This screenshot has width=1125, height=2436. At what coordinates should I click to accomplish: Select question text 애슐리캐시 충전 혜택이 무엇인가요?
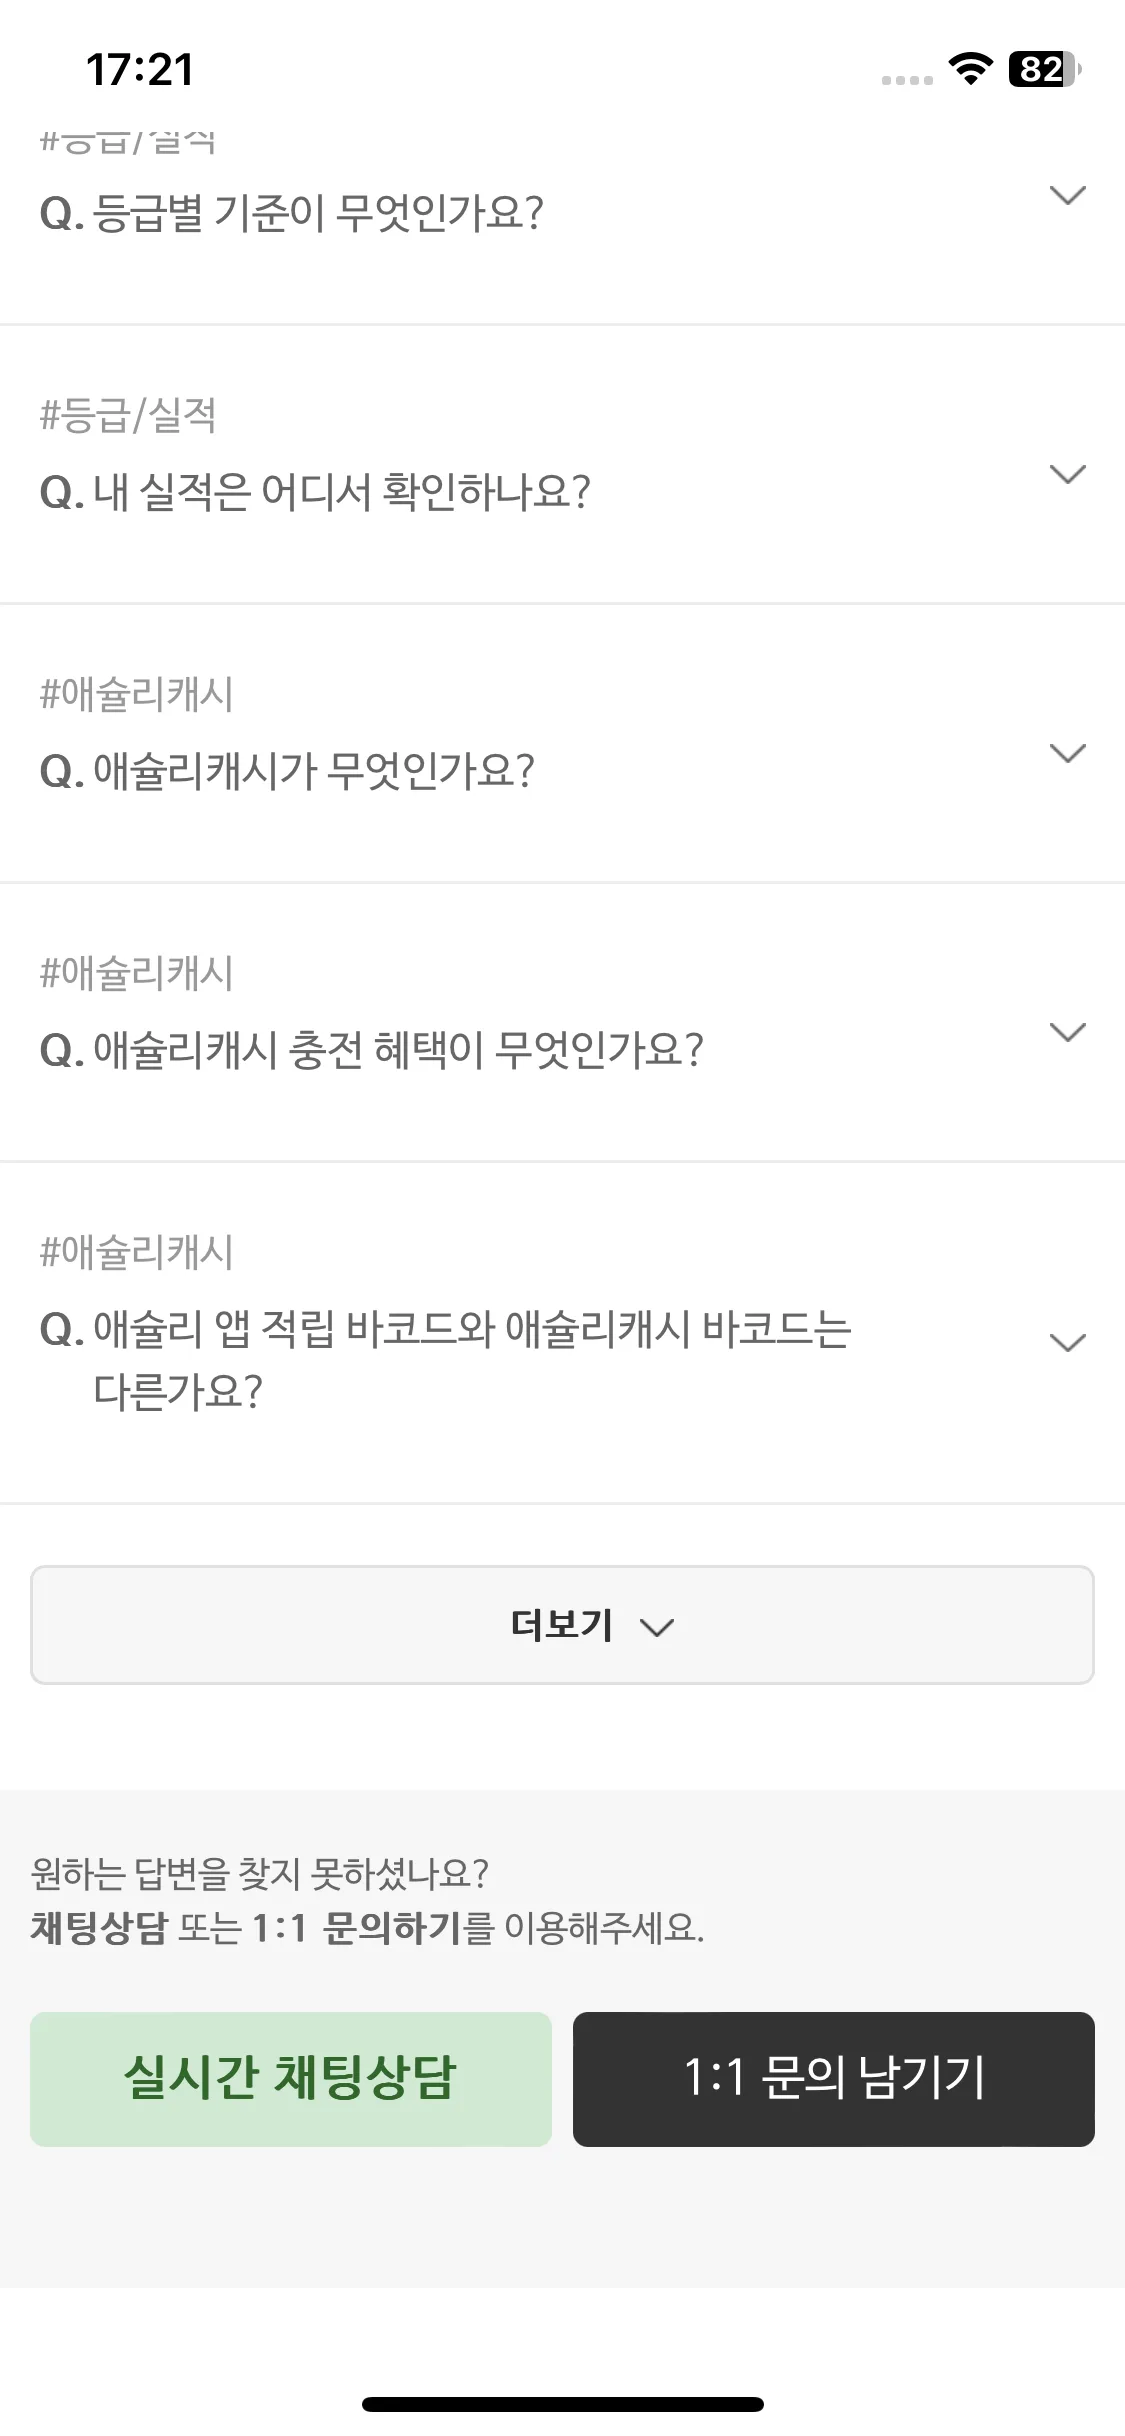click(x=371, y=1050)
